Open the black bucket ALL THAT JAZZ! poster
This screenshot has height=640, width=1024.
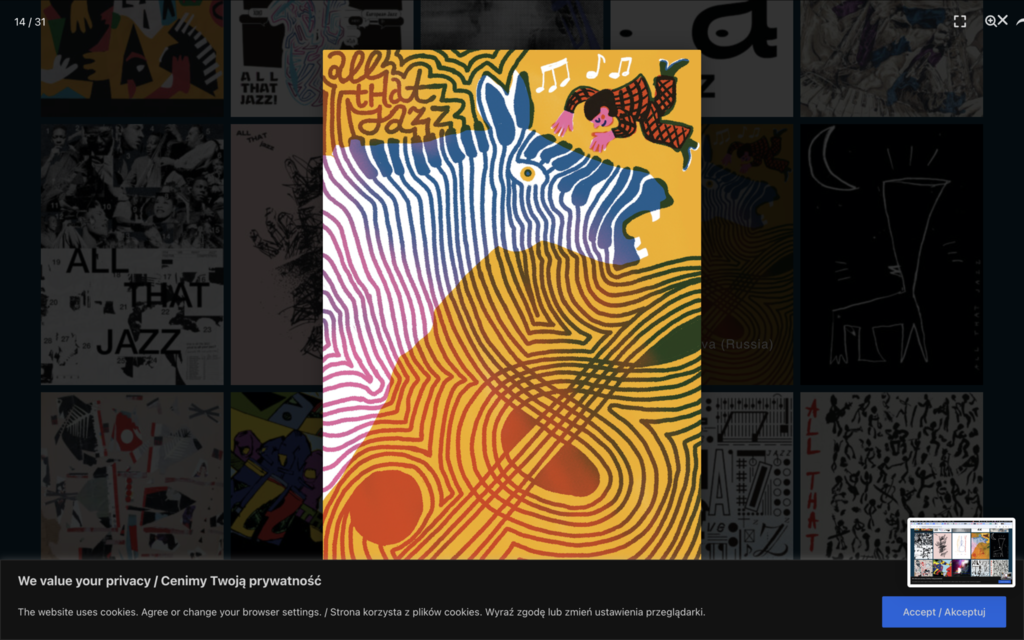[276, 58]
